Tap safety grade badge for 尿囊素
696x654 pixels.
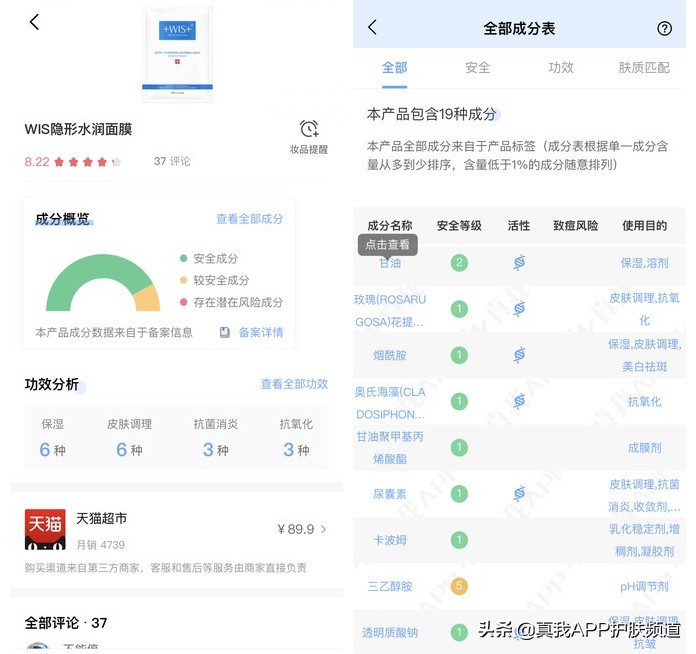click(x=459, y=493)
